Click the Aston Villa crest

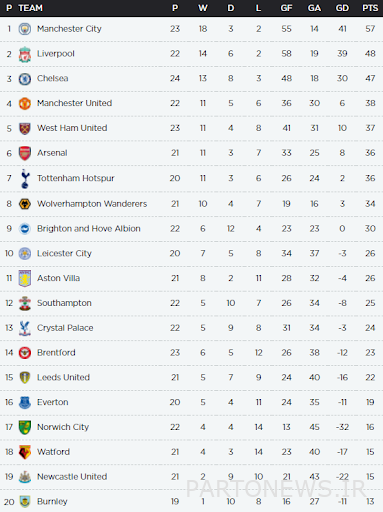point(25,278)
